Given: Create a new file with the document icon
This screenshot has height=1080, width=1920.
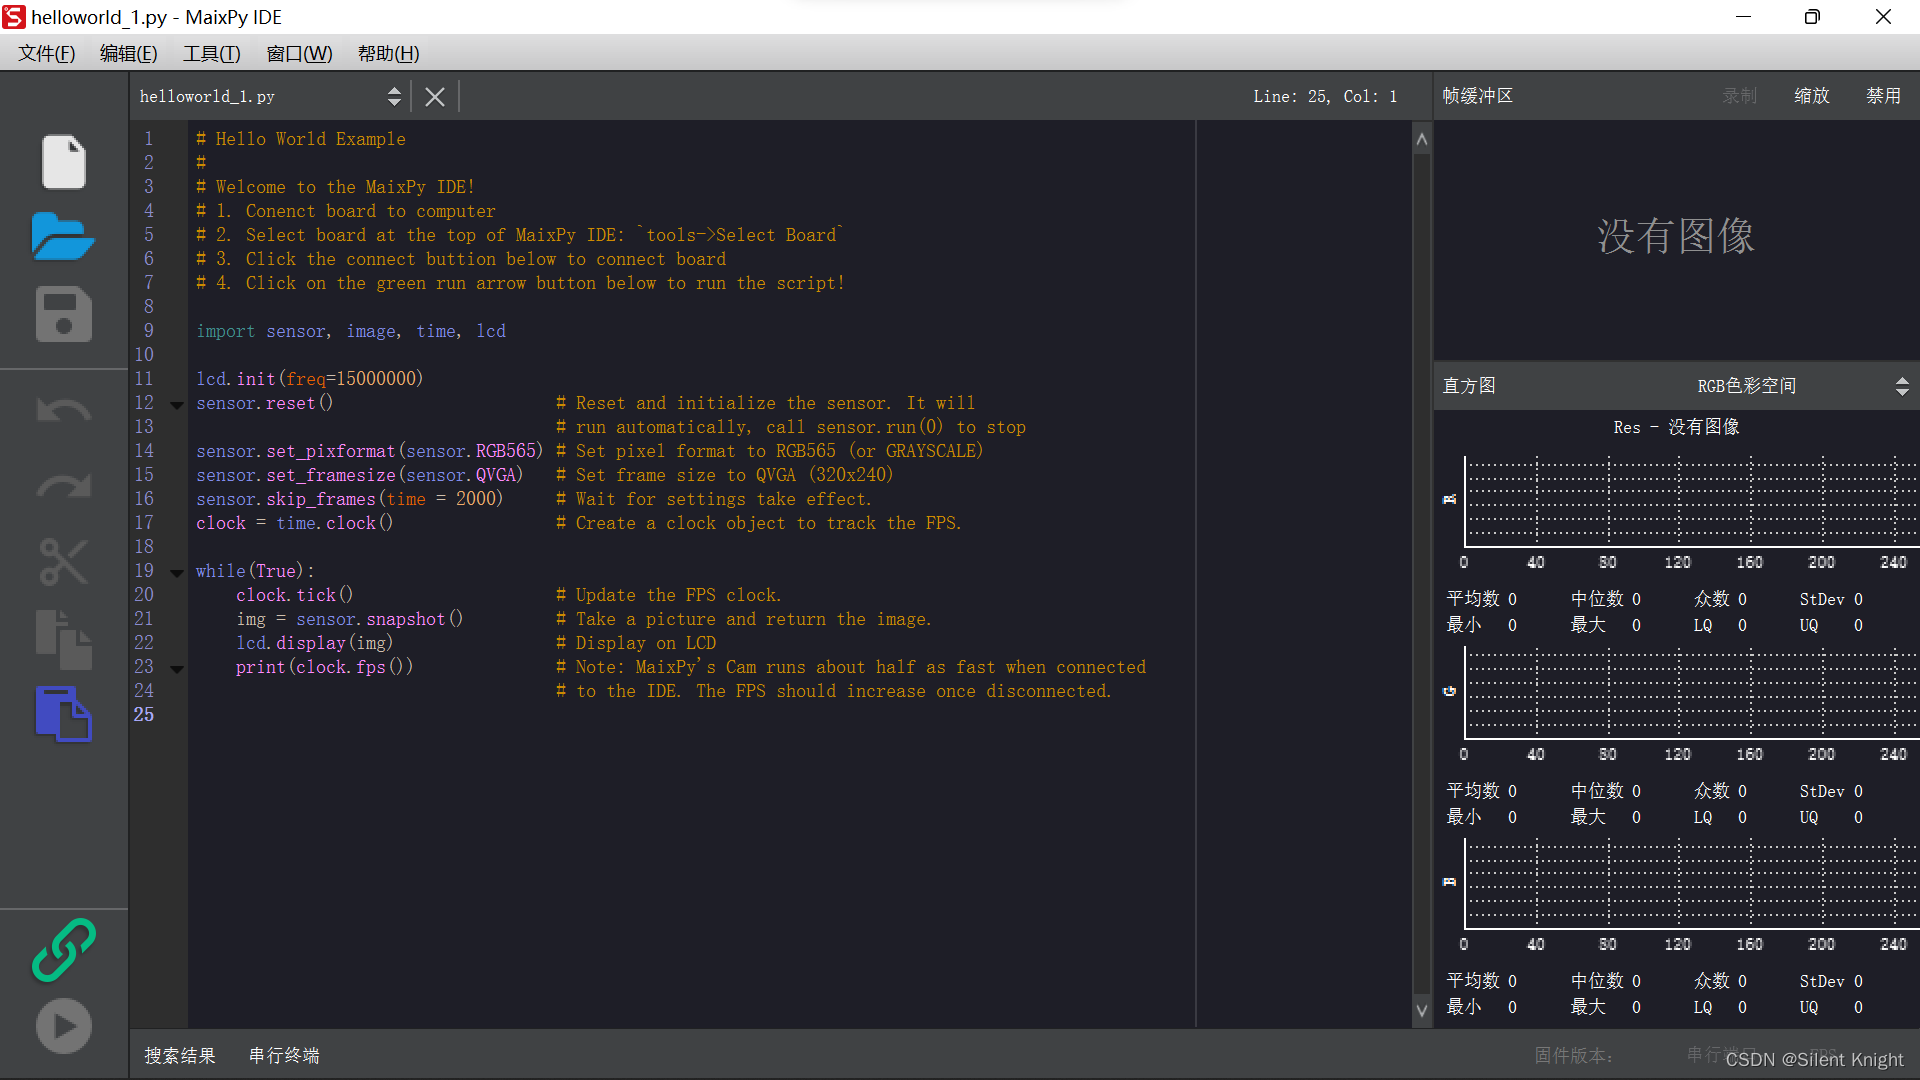Looking at the screenshot, I should coord(64,162).
